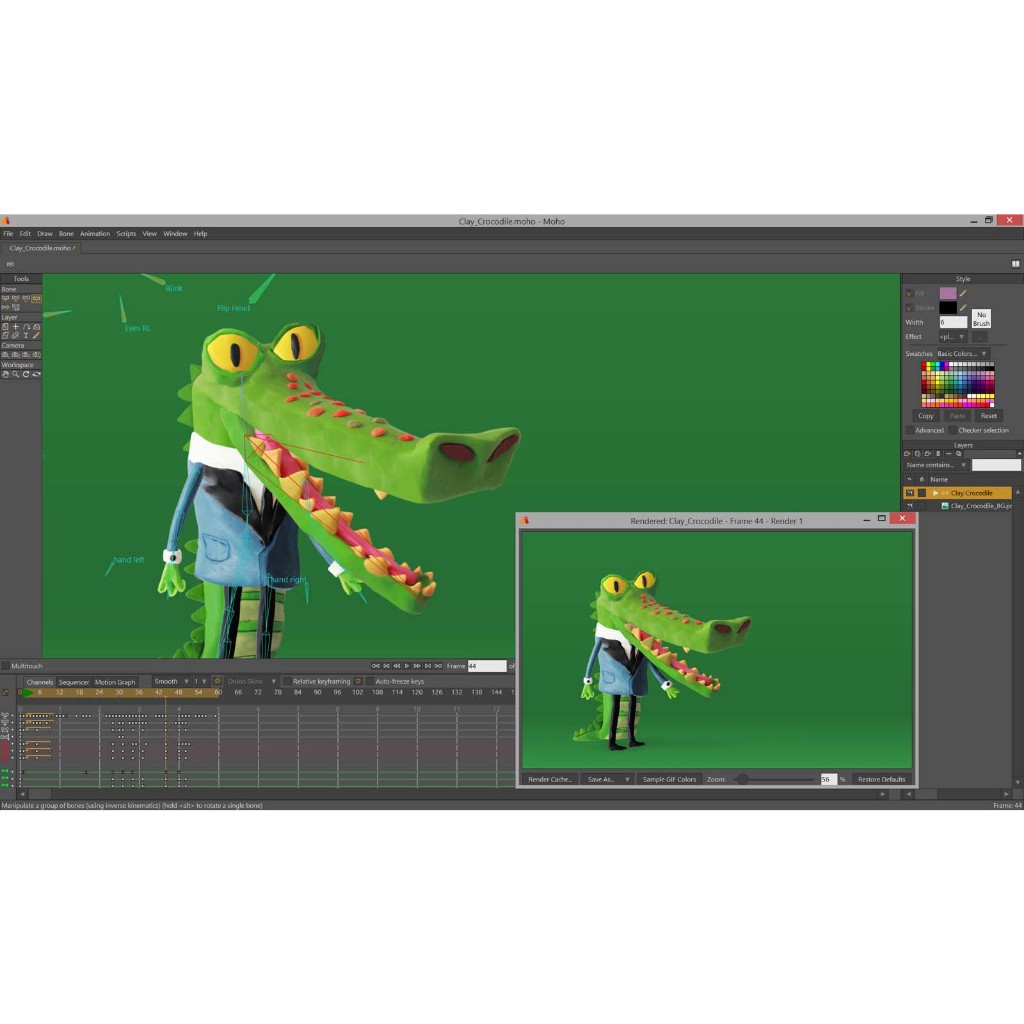This screenshot has width=1024, height=1024.
Task: Click the Sample GIF Colors button
Action: coord(669,779)
